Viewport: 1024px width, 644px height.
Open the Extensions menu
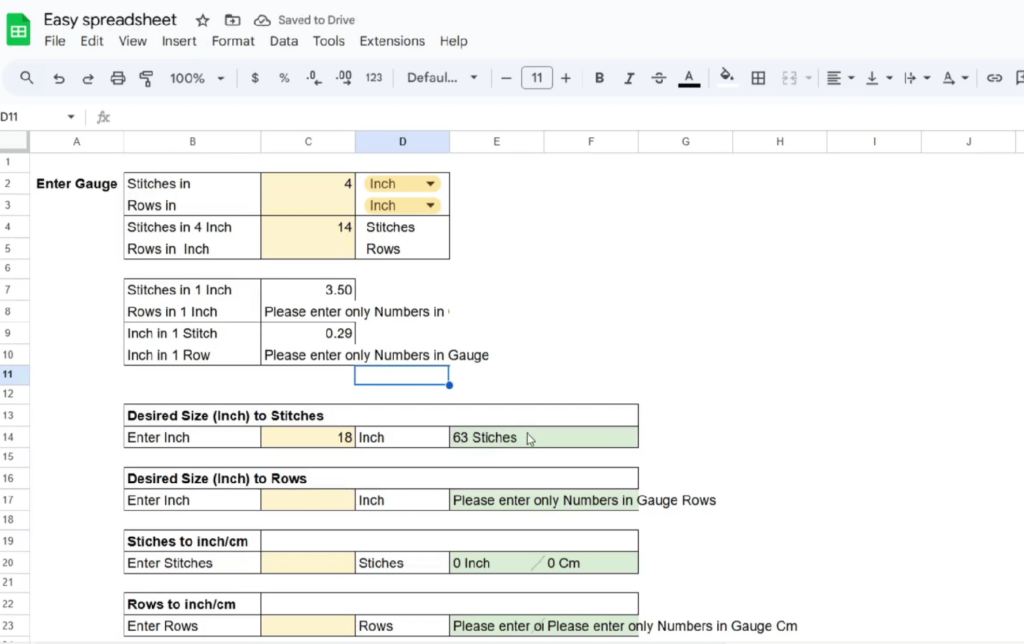392,41
